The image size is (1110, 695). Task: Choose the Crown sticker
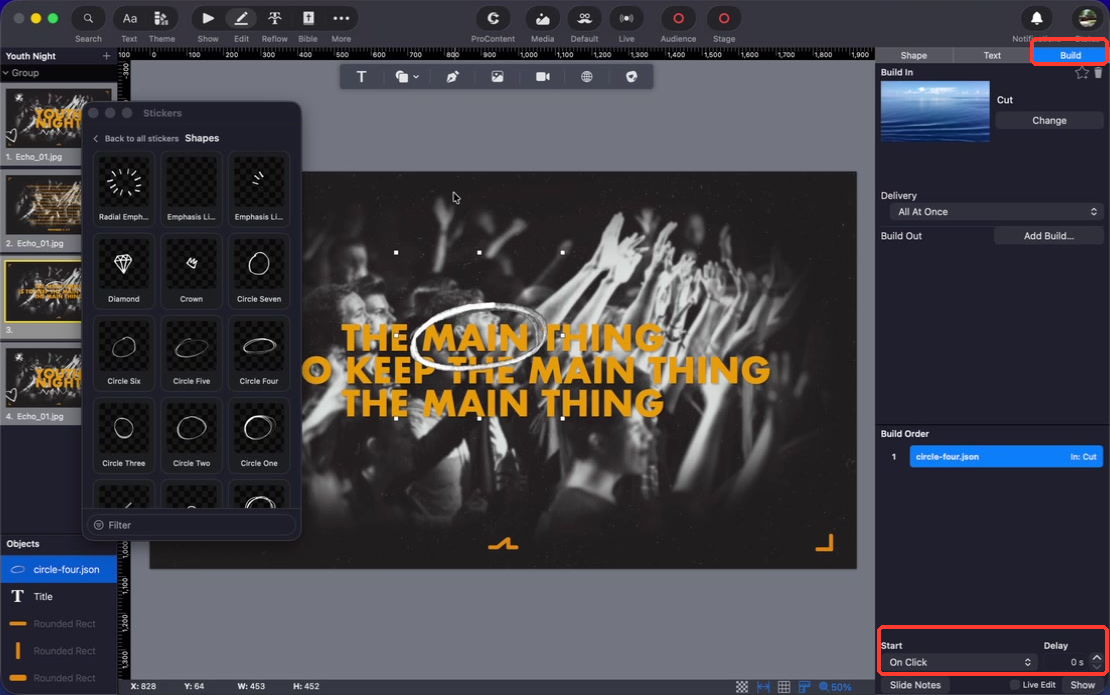click(x=191, y=271)
